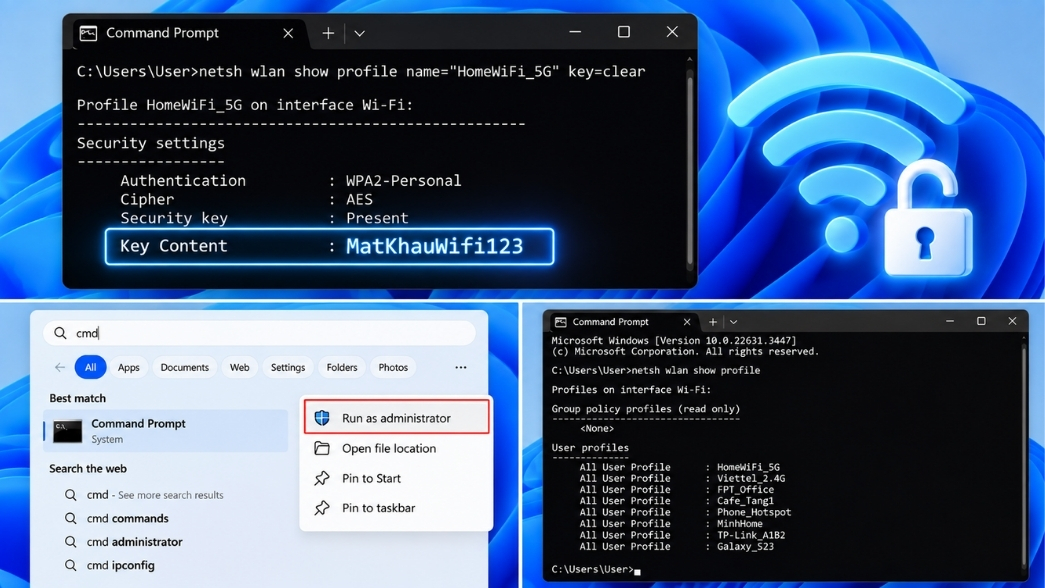The height and width of the screenshot is (588, 1045).
Task: Go back with the search panel arrow
Action: pyautogui.click(x=60, y=367)
